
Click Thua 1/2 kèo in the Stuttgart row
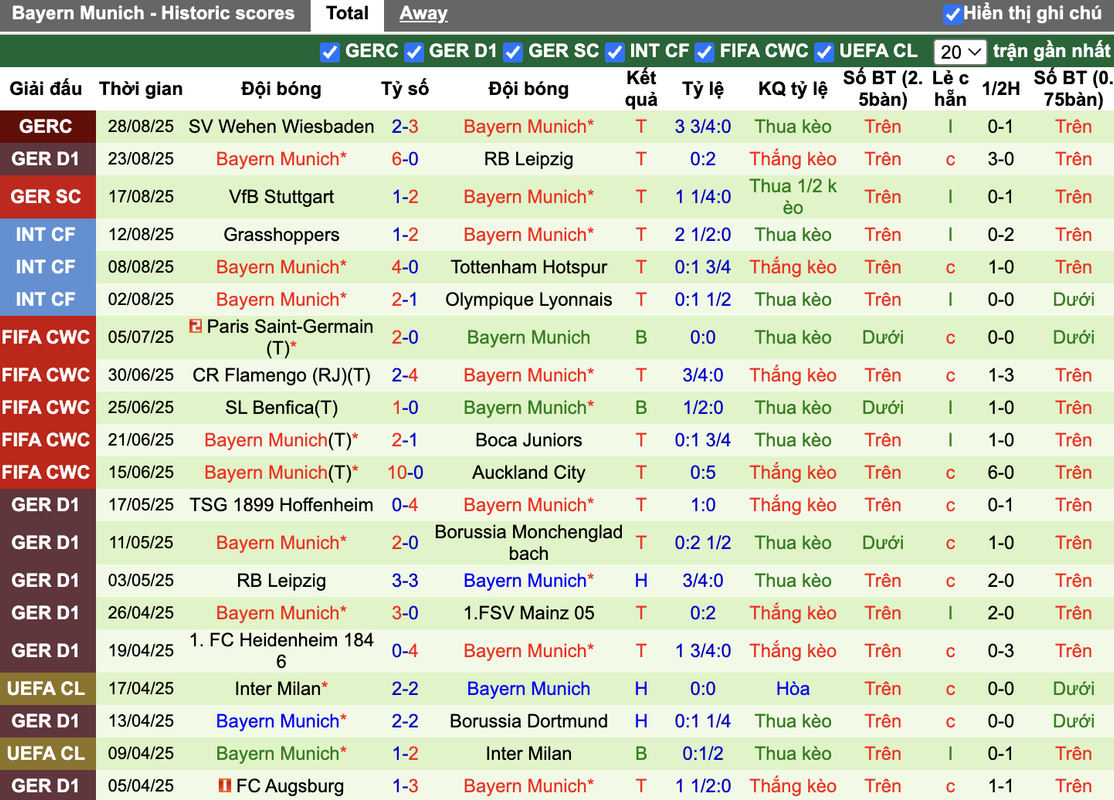(793, 197)
